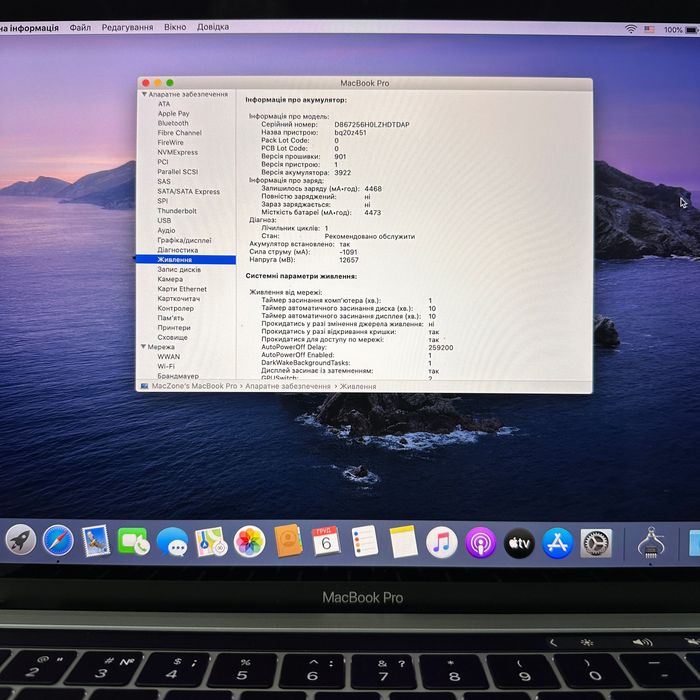The height and width of the screenshot is (700, 700).
Task: Open Notes from the Dock
Action: pyautogui.click(x=403, y=542)
